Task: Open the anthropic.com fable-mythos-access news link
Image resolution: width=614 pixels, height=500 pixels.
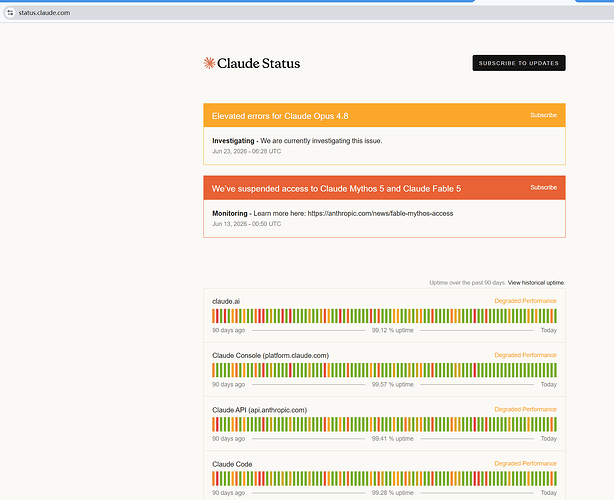Action: point(380,213)
